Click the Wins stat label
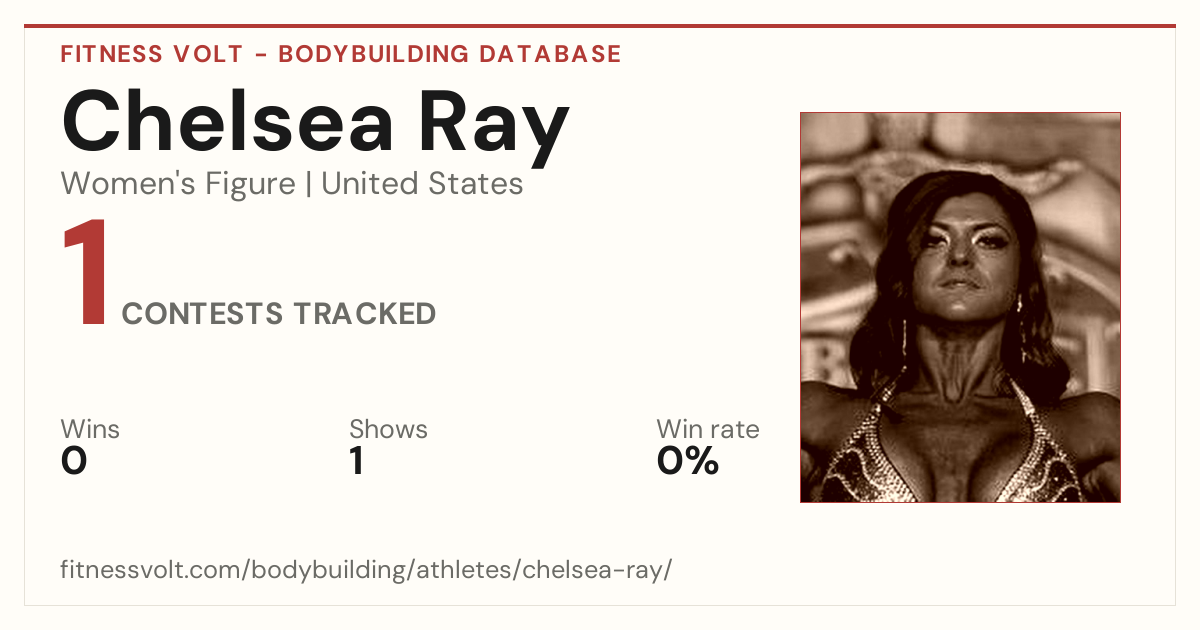Screen dimensions: 1200x630 click(90, 429)
